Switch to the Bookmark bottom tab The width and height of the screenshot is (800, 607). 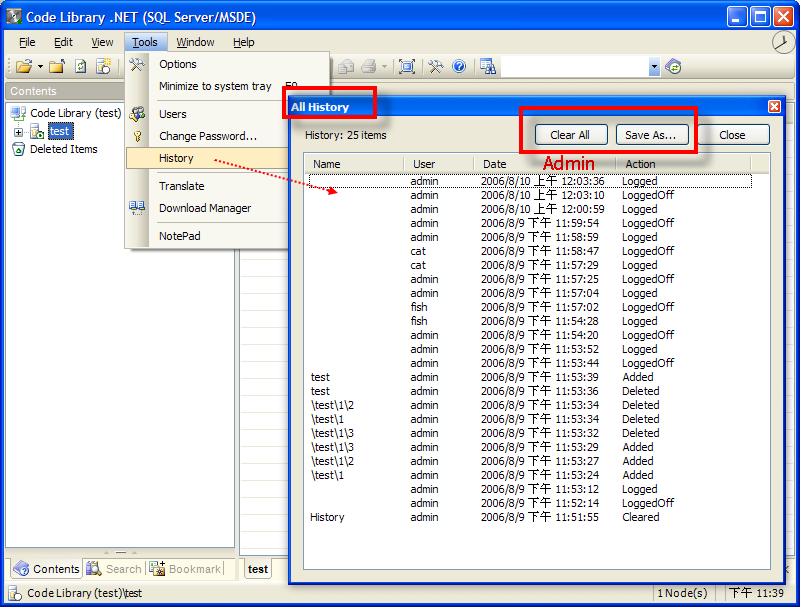(x=185, y=569)
